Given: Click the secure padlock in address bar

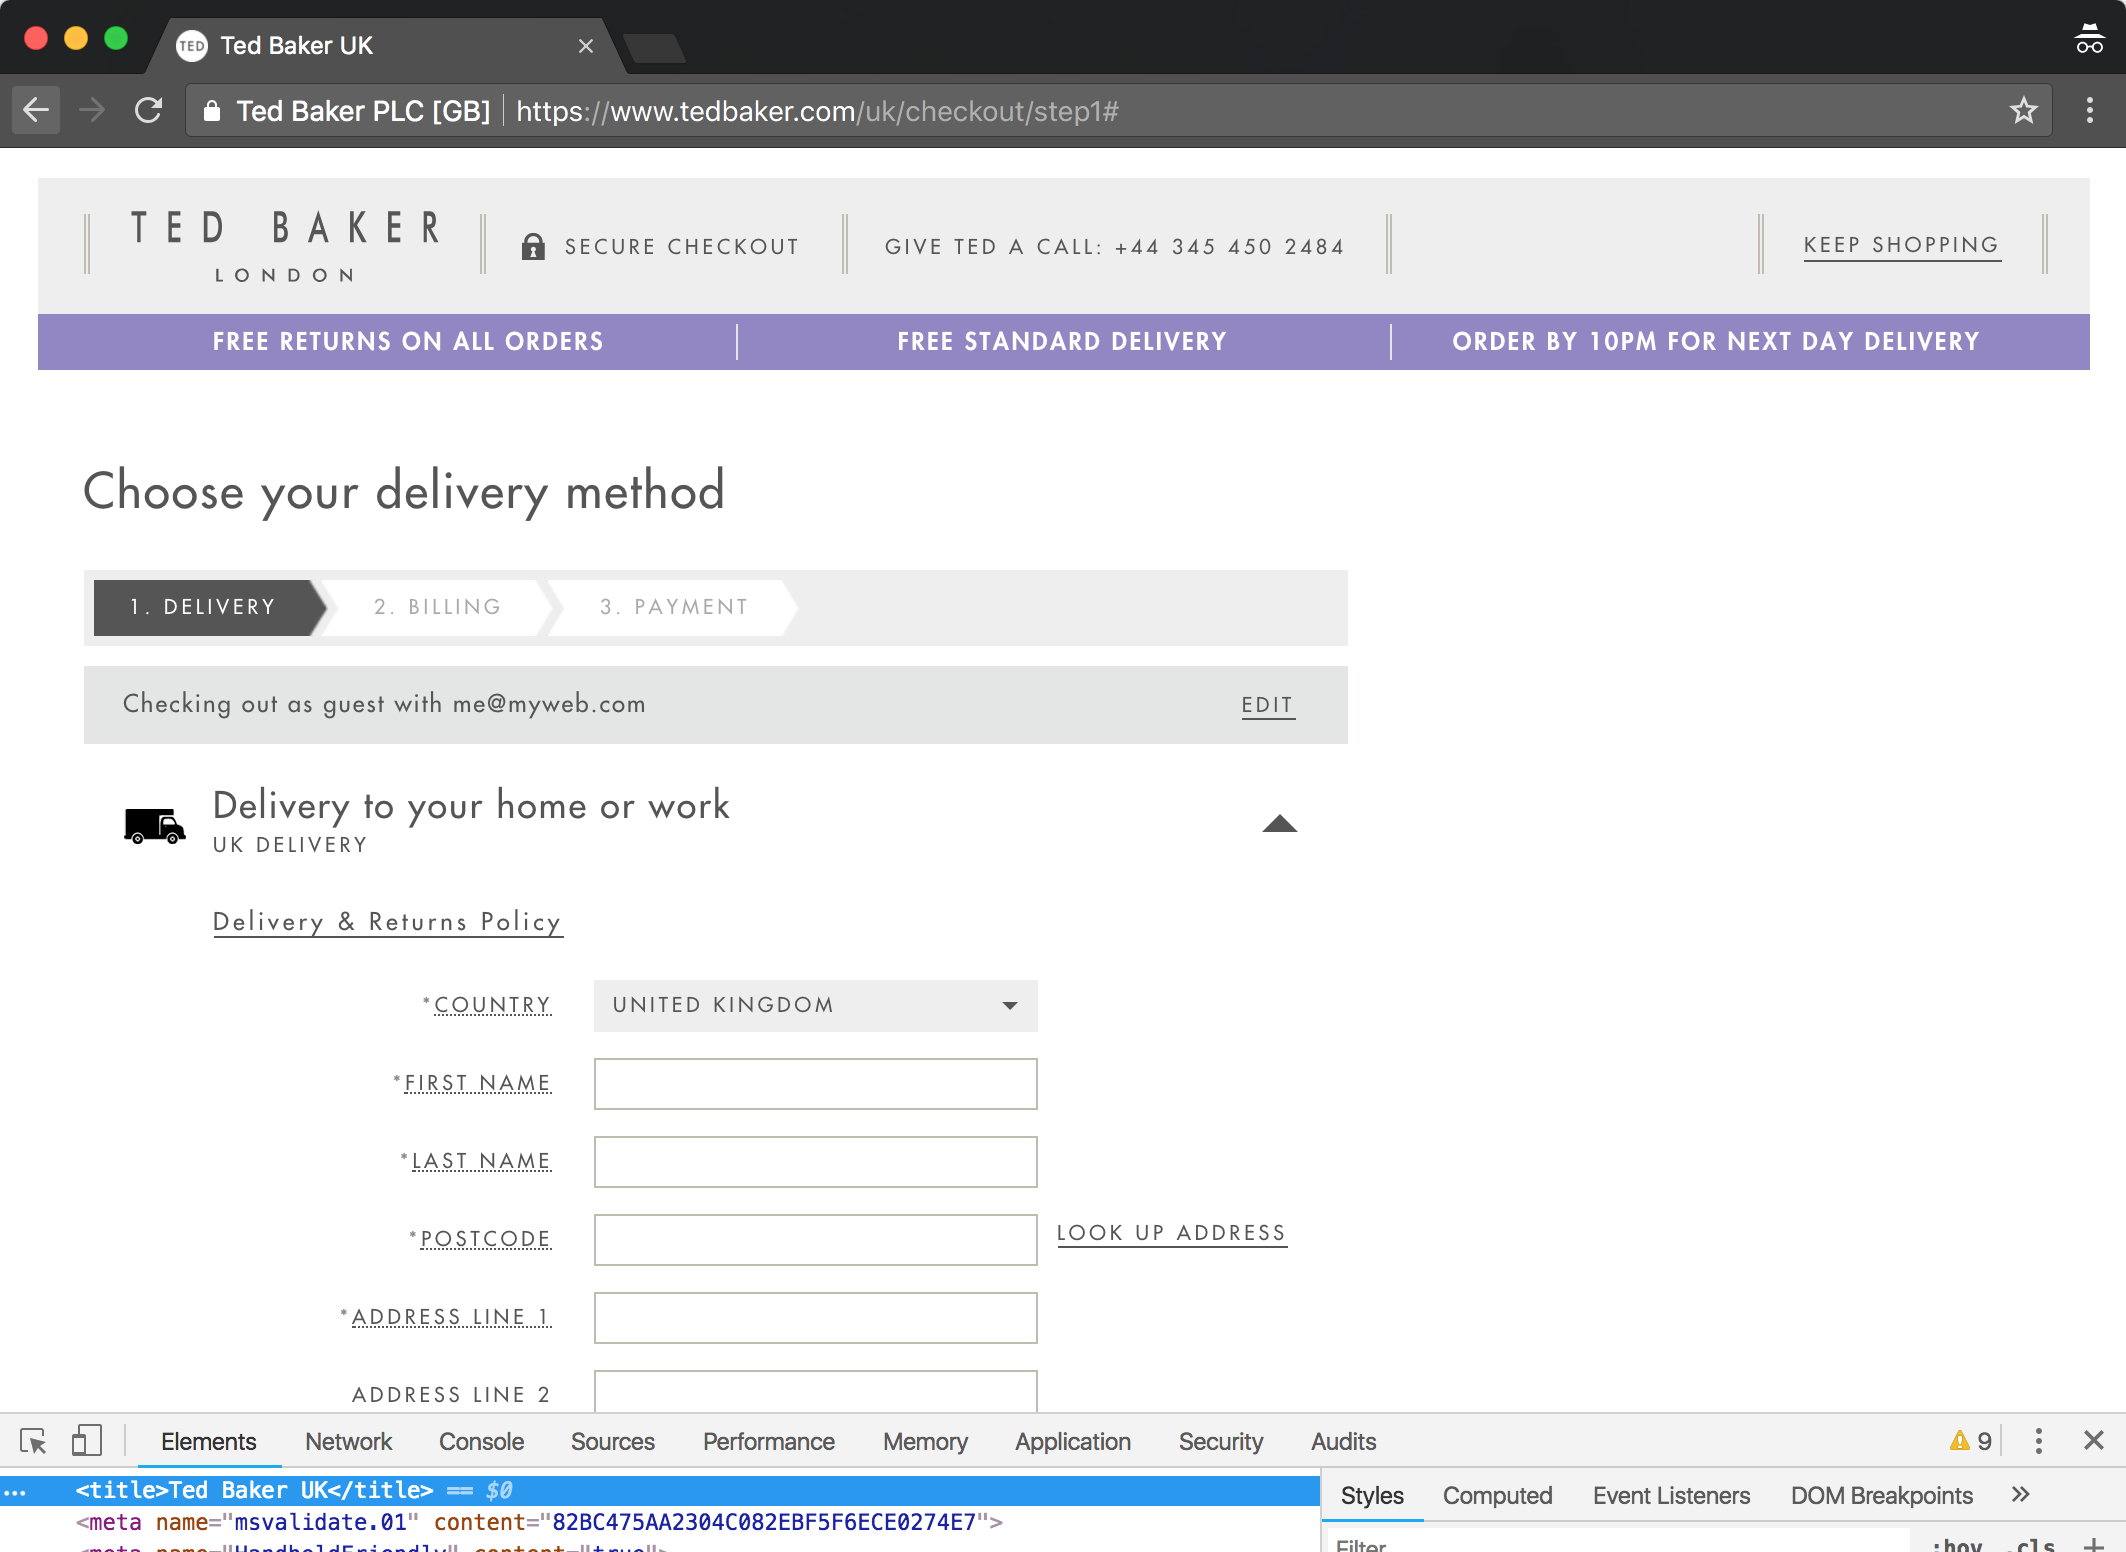Looking at the screenshot, I should click(x=211, y=111).
